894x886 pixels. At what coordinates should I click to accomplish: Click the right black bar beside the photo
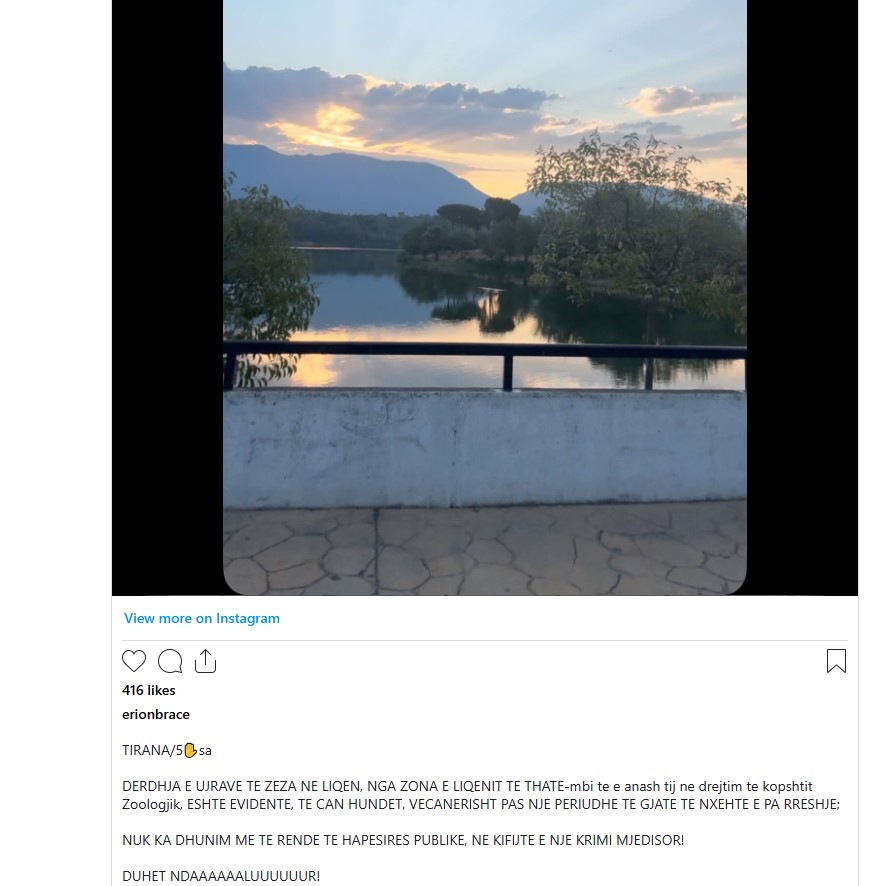tap(802, 296)
